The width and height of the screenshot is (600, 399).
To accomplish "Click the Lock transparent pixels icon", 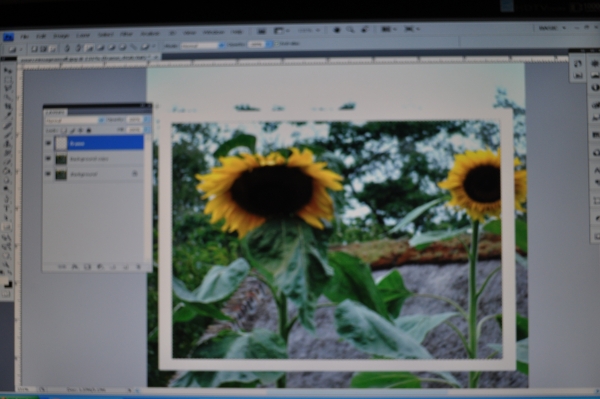I will pos(64,130).
